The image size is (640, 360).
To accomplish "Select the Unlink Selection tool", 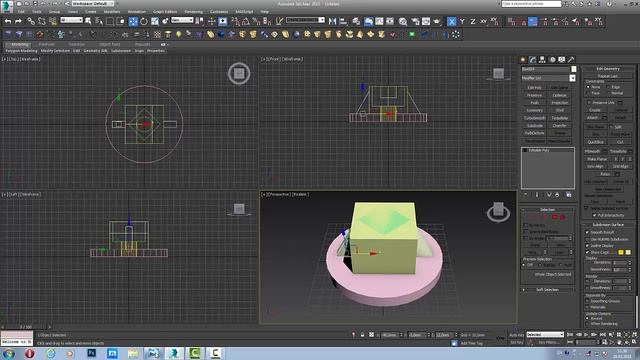I will pos(42,21).
